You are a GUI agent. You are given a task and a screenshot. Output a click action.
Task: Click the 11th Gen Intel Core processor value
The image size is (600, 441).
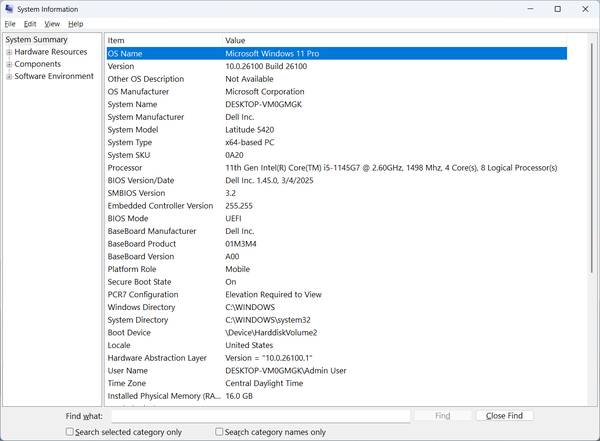(x=391, y=168)
